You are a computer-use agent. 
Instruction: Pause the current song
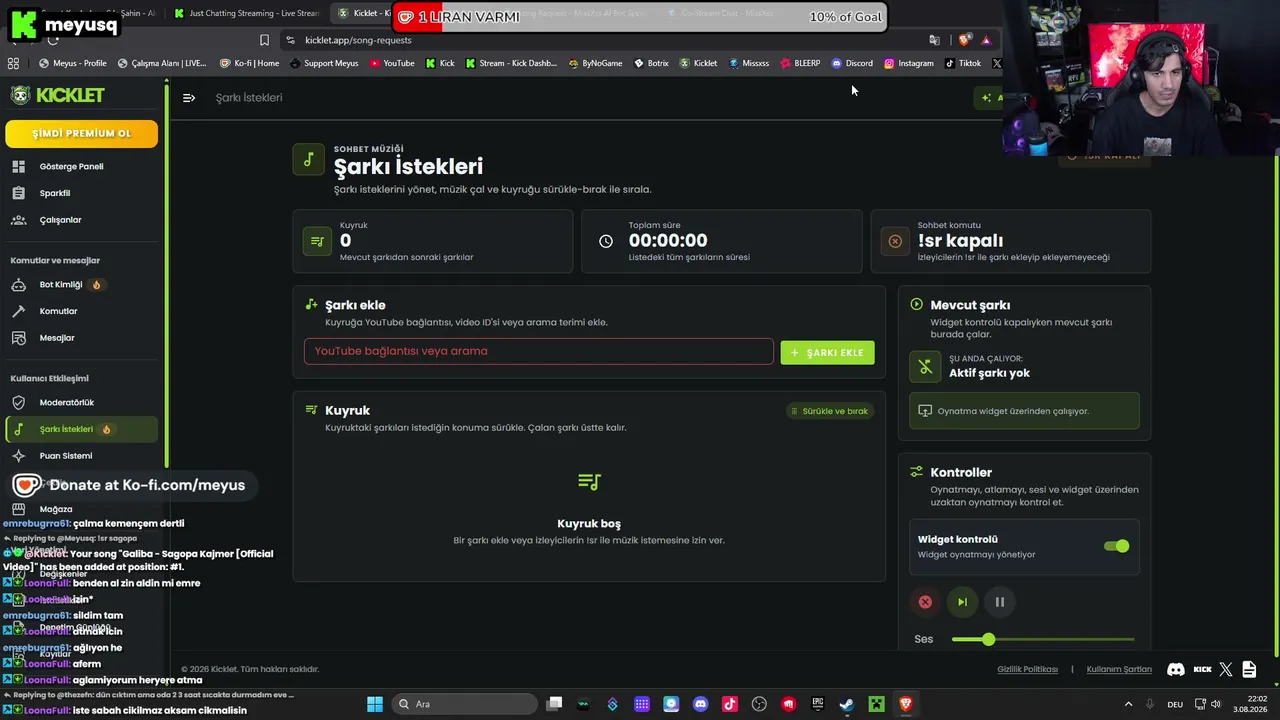click(x=999, y=602)
